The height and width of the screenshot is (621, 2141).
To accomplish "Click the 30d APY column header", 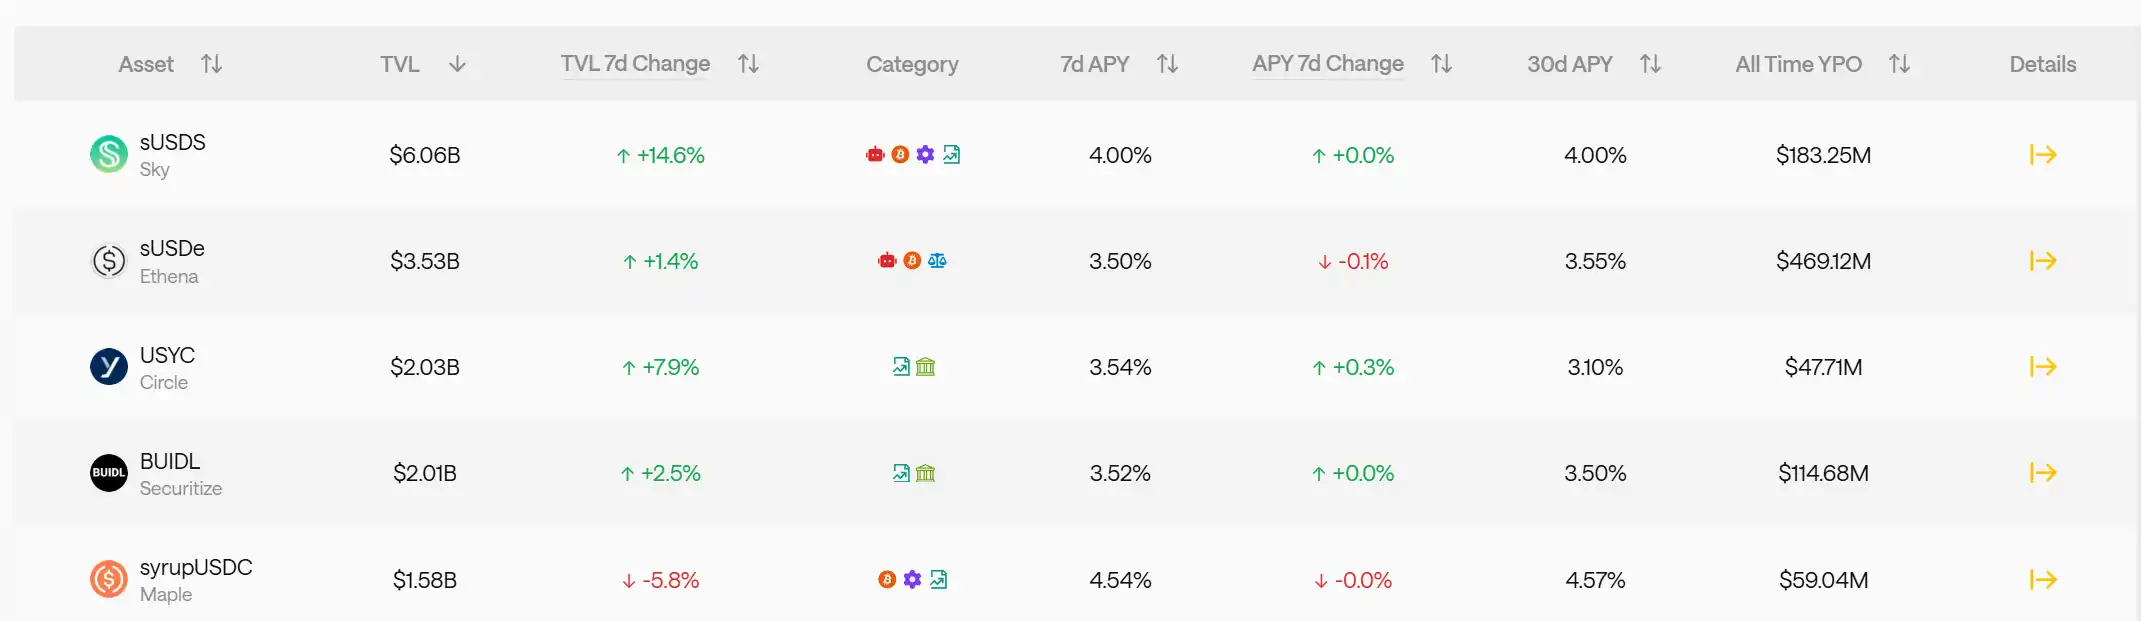I will (x=1569, y=64).
